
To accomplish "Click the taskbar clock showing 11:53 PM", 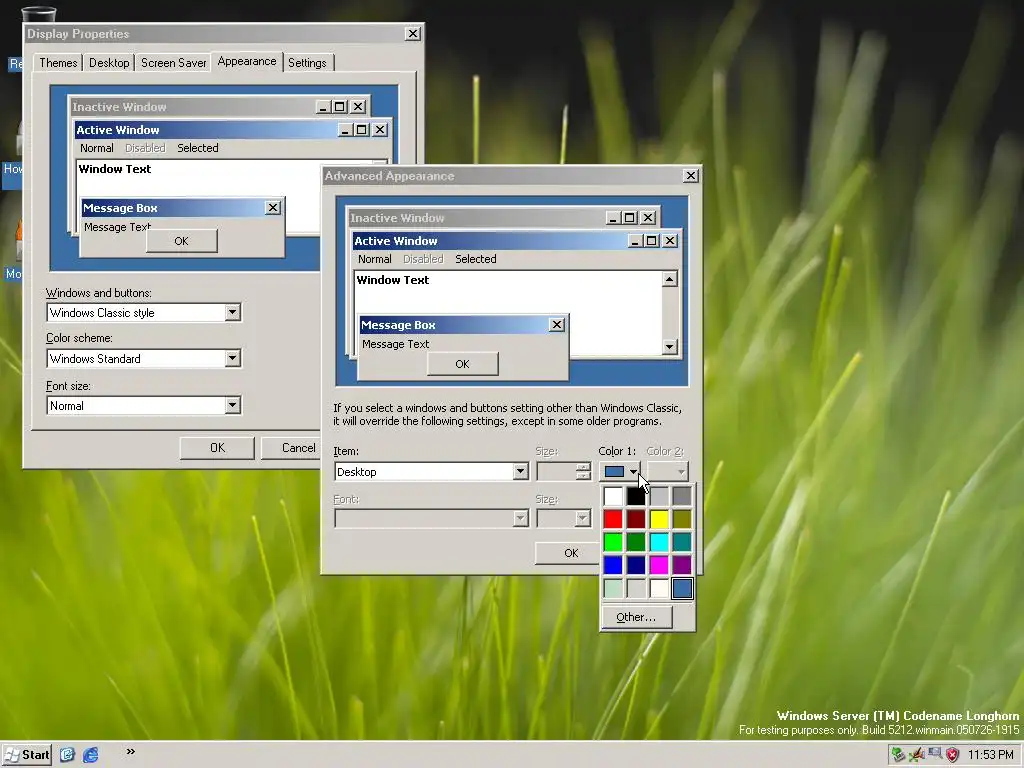I will click(x=991, y=755).
